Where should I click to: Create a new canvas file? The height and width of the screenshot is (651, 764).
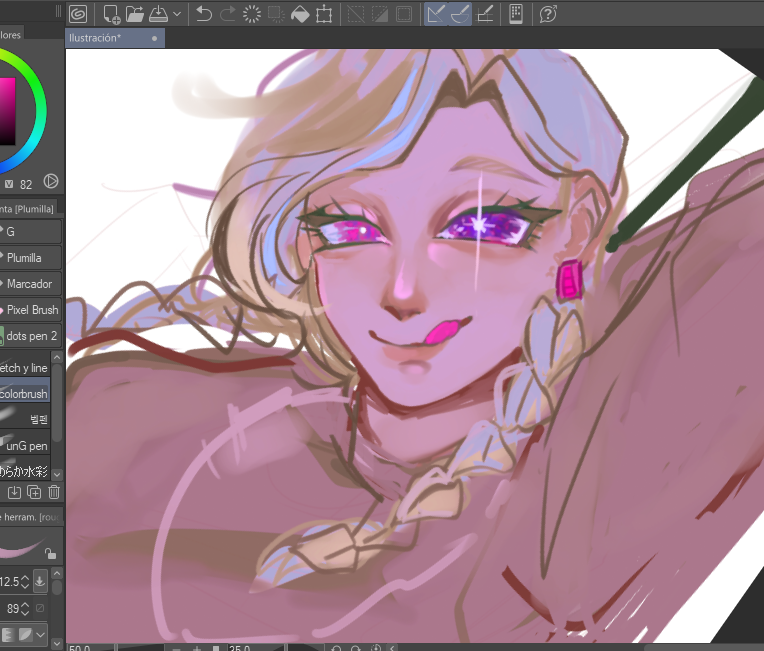point(112,14)
